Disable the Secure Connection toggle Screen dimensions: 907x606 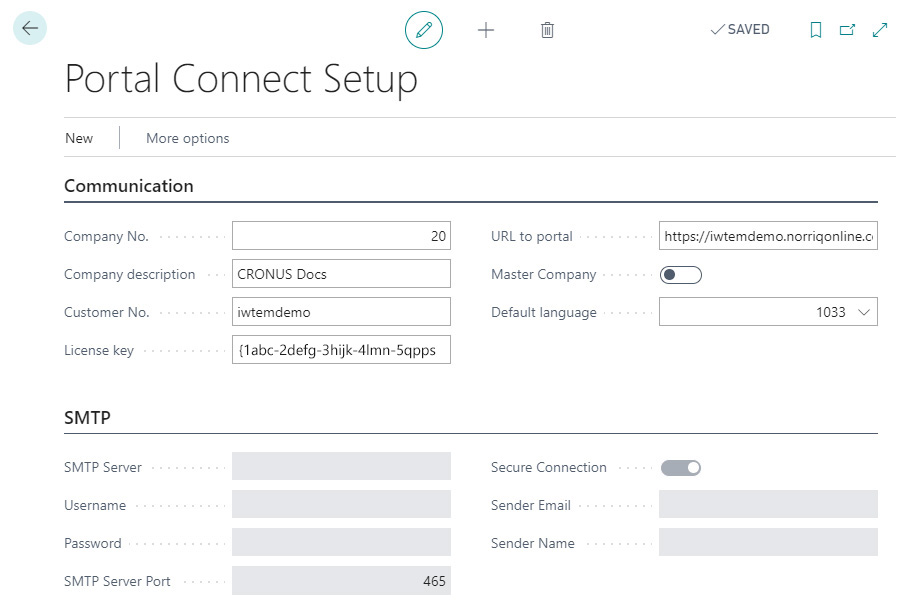[680, 467]
